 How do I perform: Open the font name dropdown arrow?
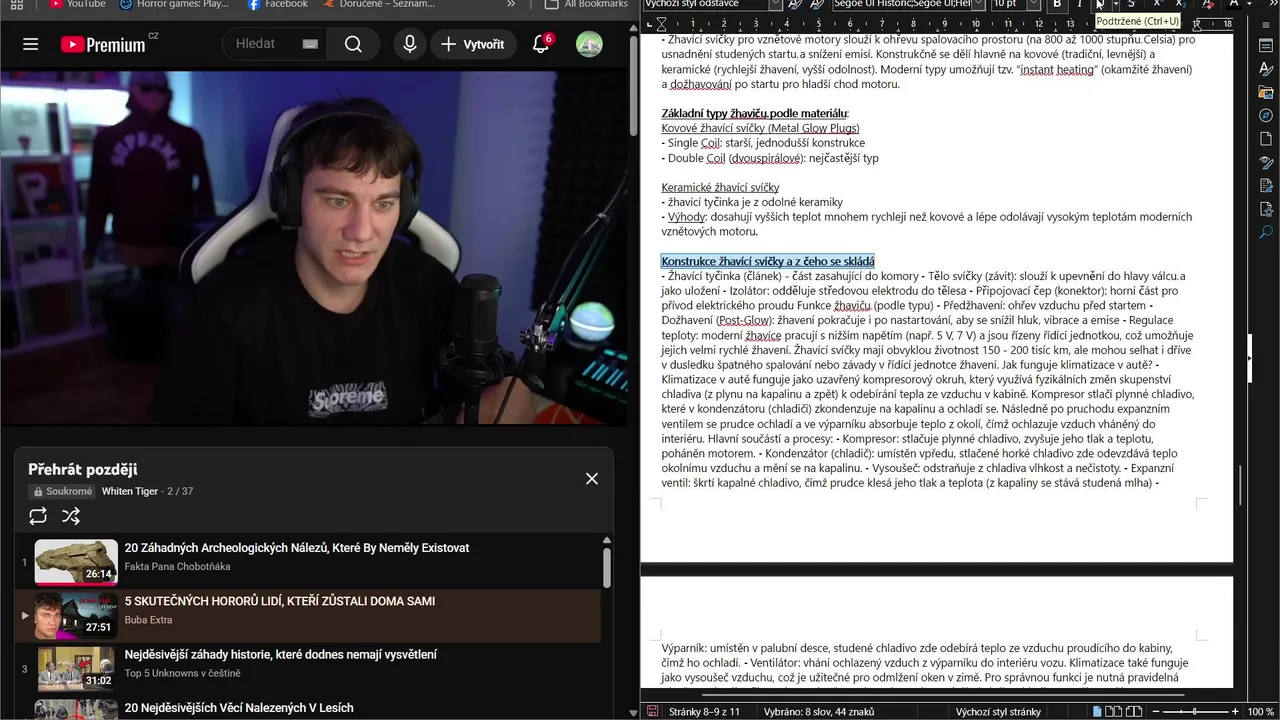[977, 4]
